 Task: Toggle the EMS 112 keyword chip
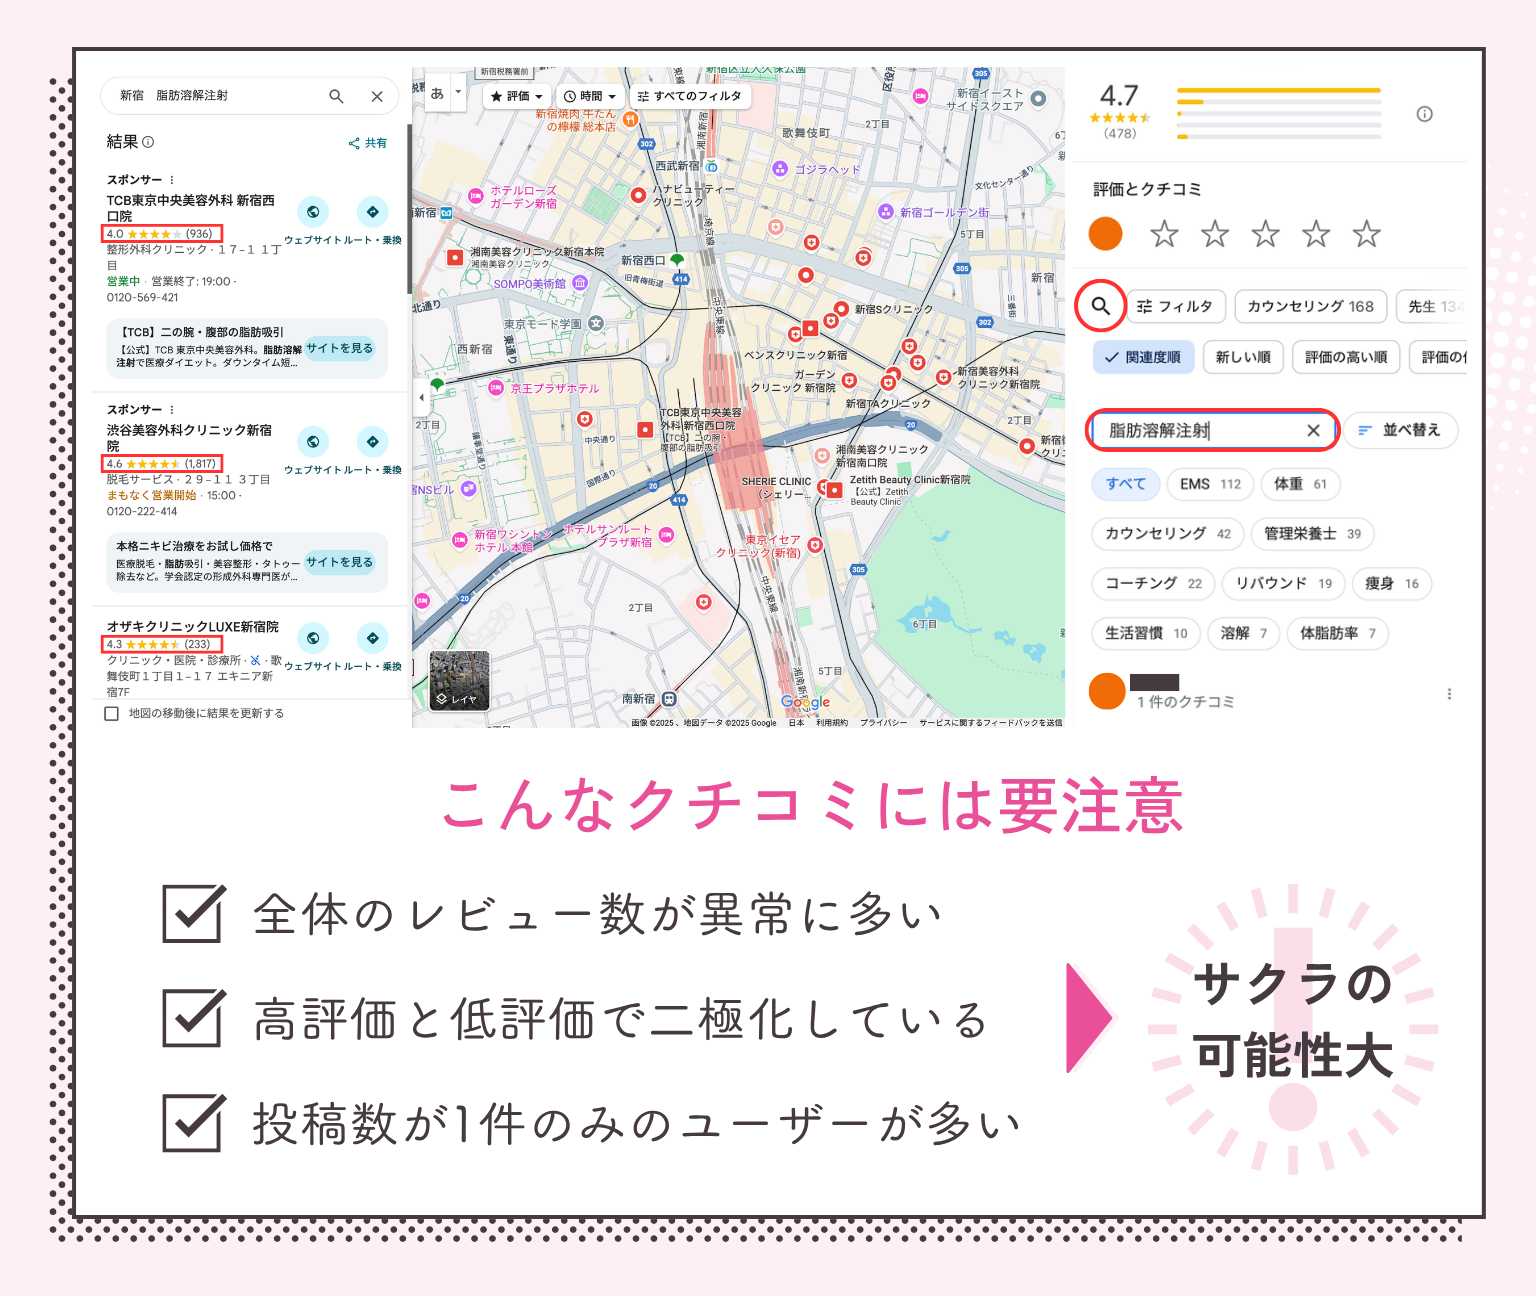pyautogui.click(x=1210, y=484)
